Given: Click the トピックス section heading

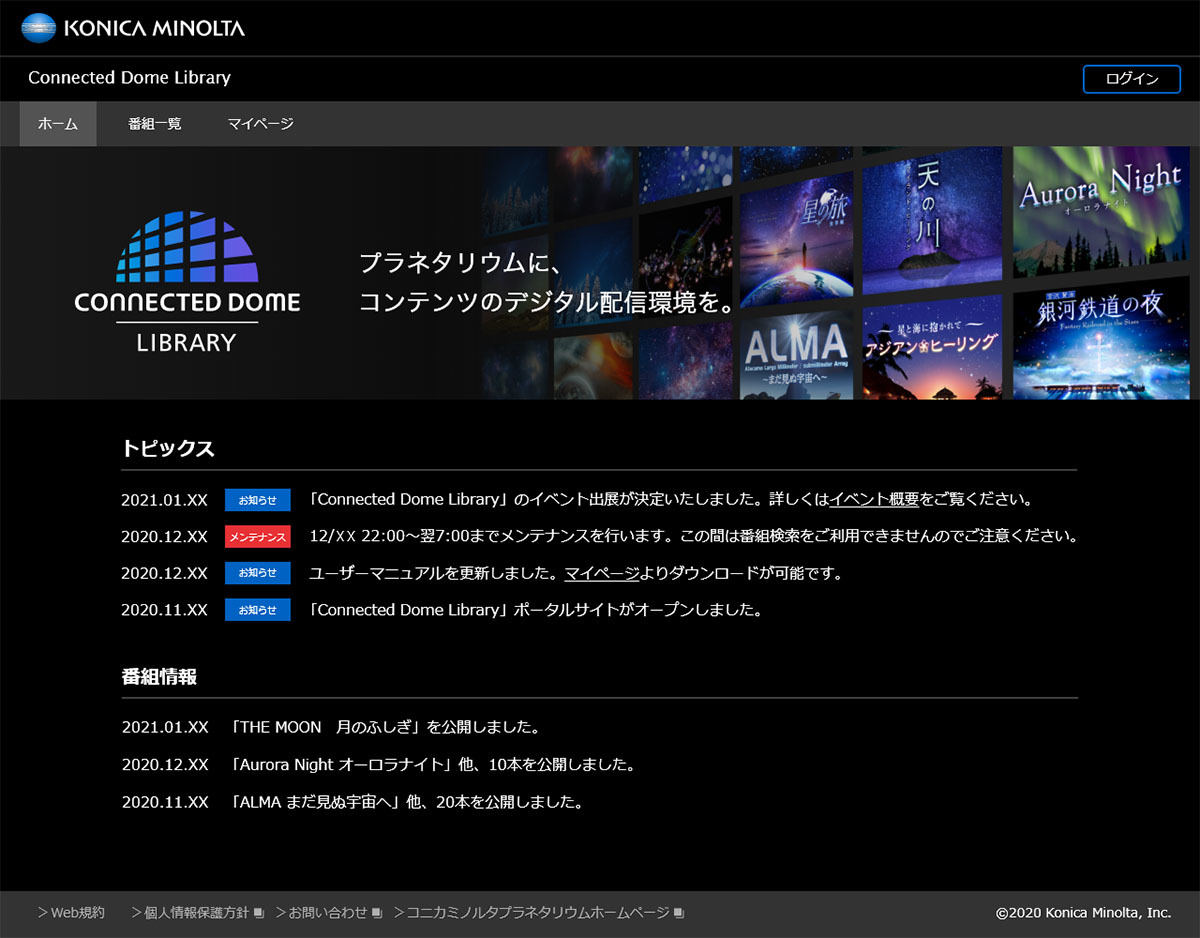Looking at the screenshot, I should pos(168,448).
